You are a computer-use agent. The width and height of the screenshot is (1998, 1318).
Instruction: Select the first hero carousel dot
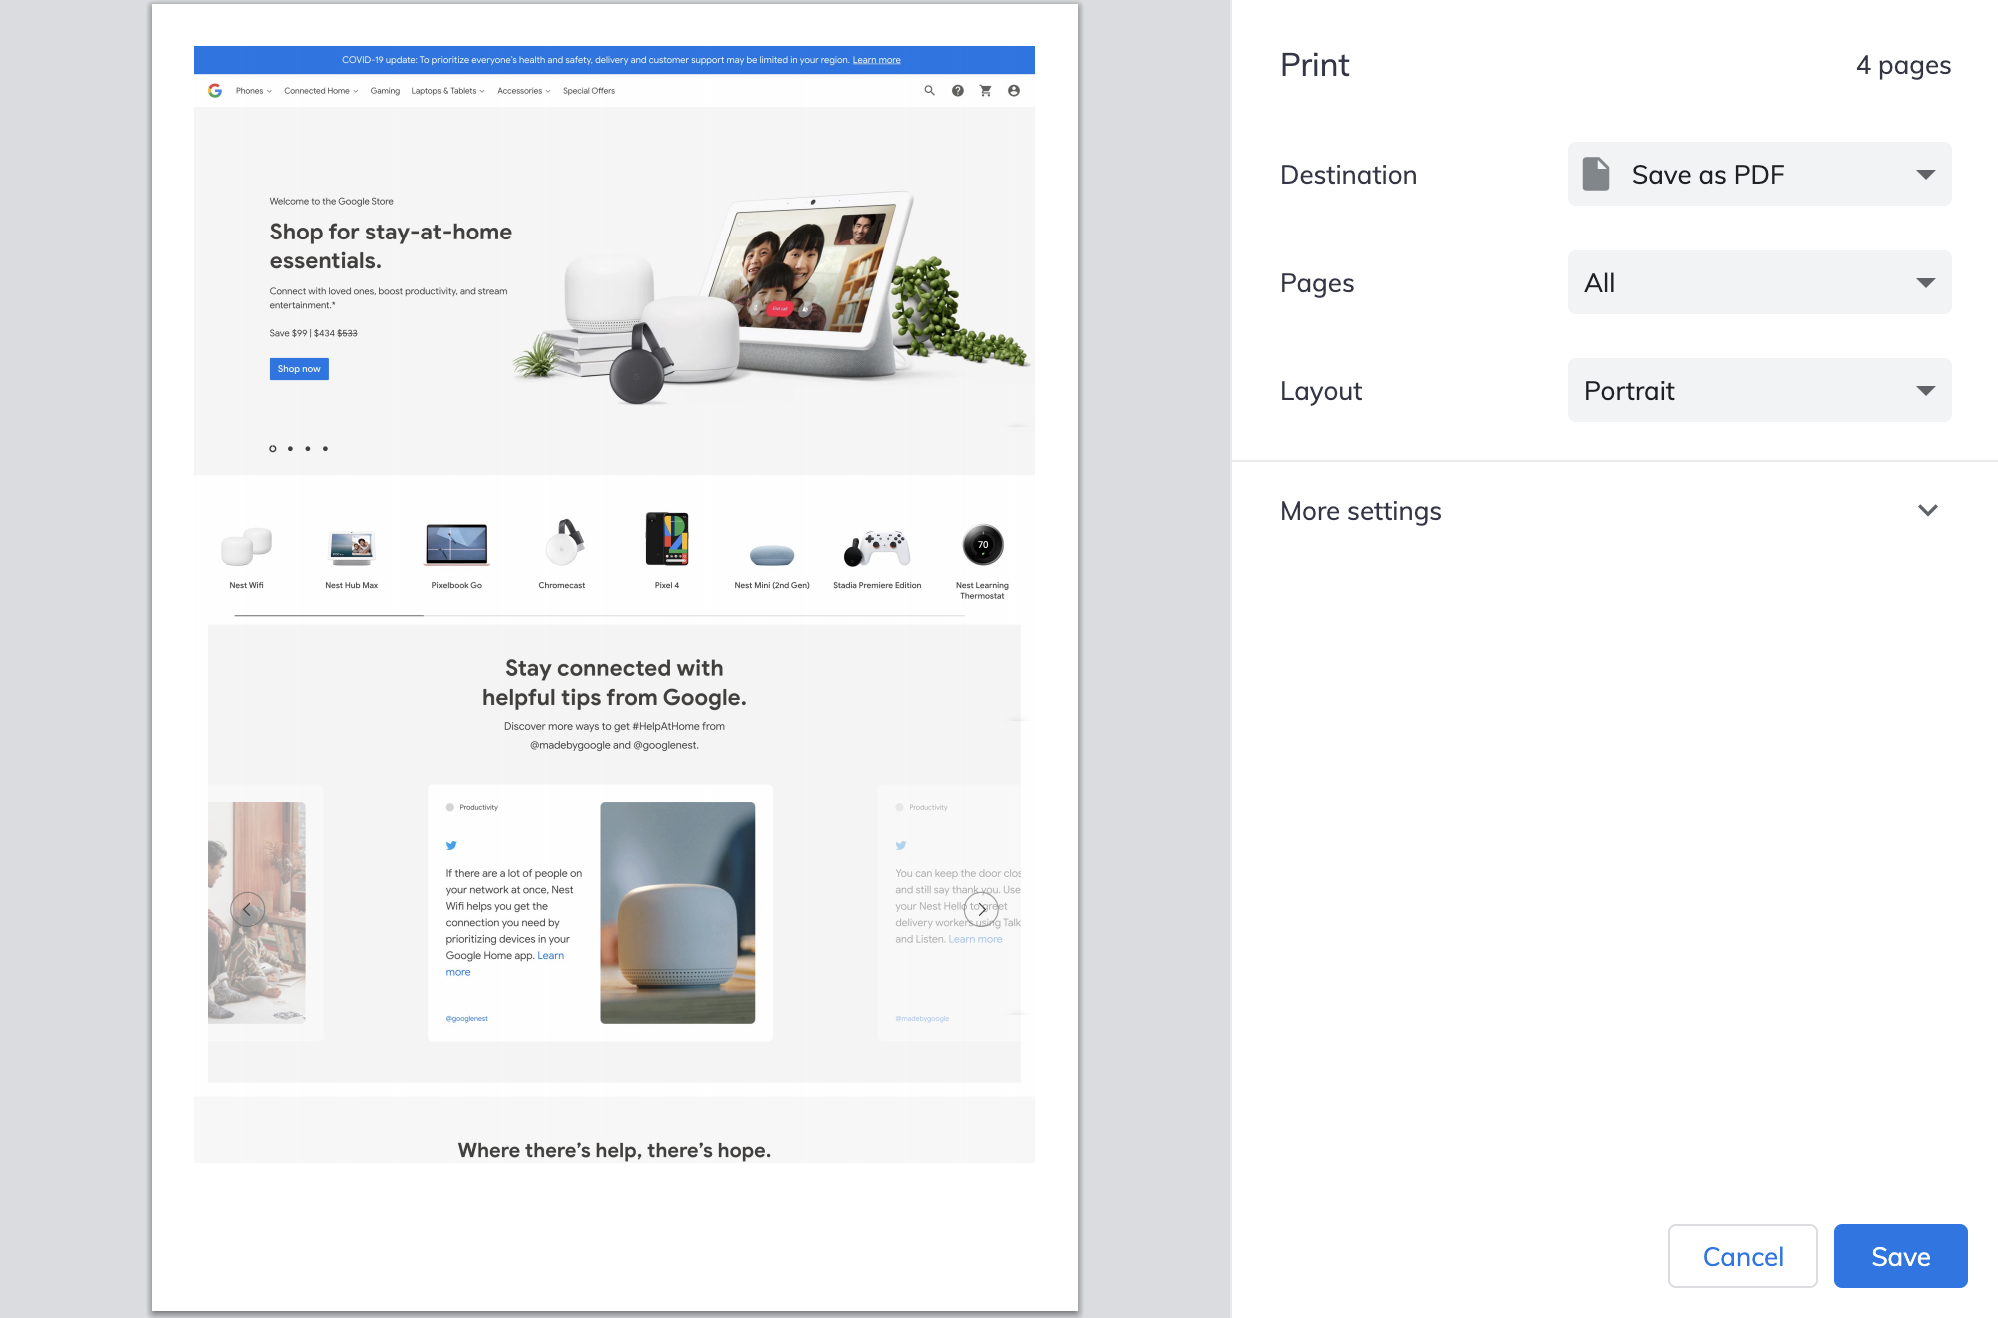tap(272, 448)
